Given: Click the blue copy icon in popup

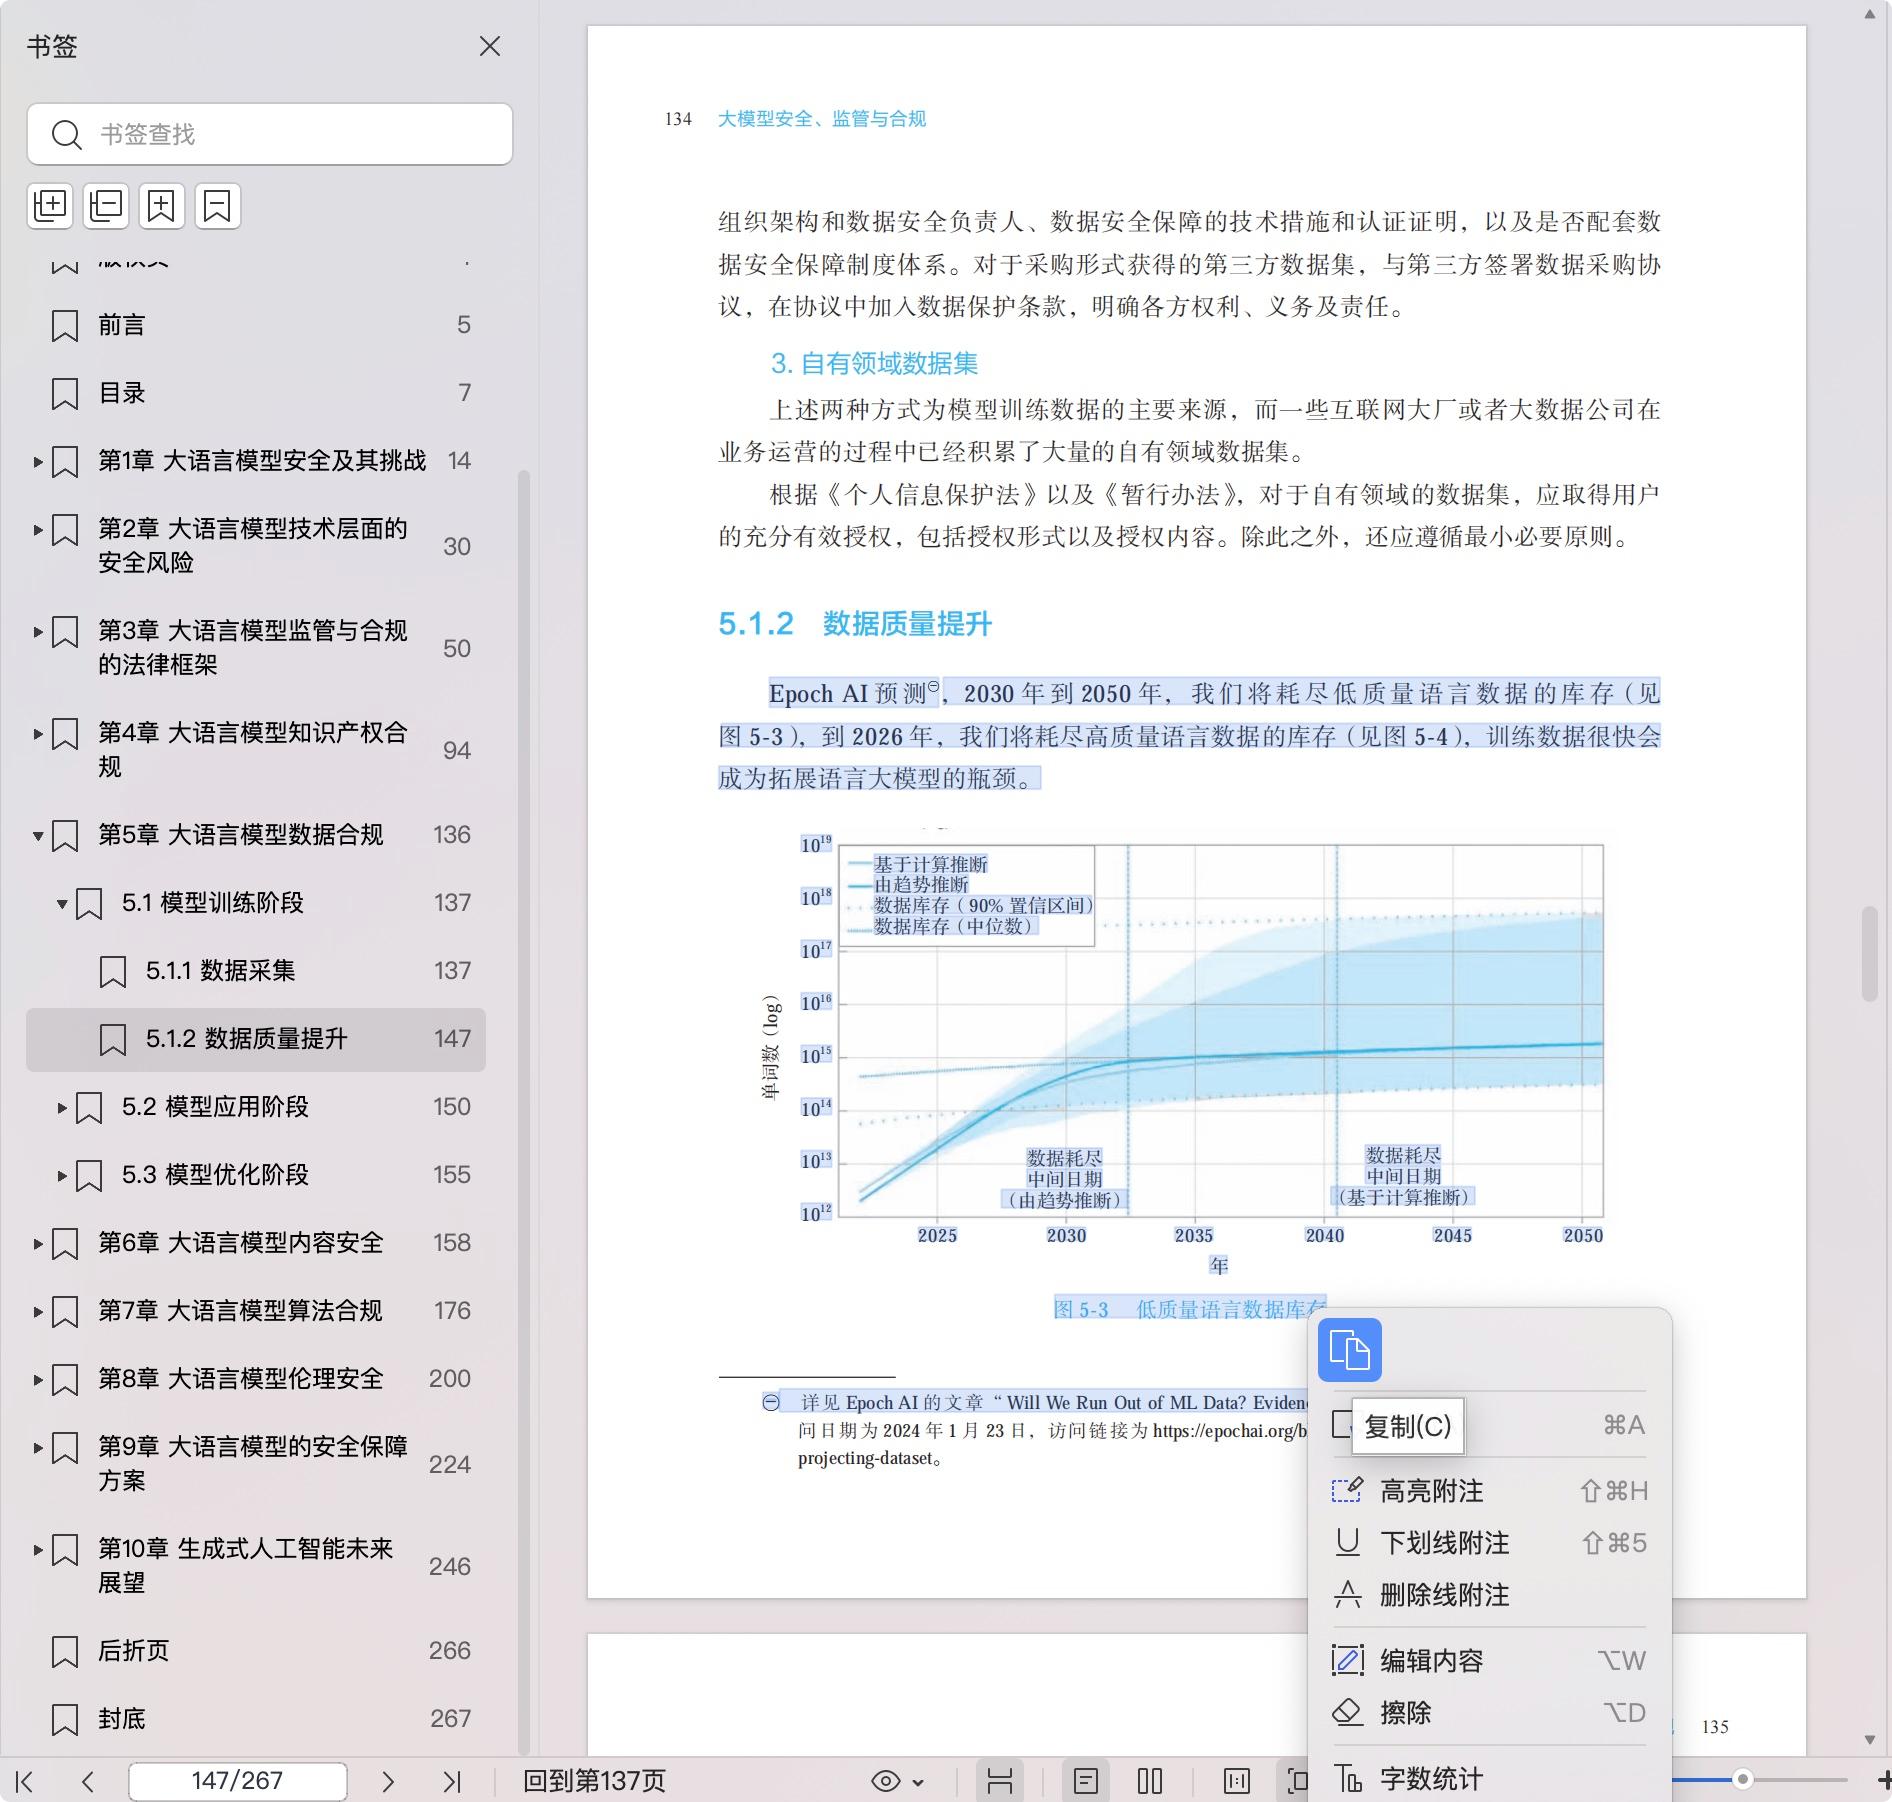Looking at the screenshot, I should (x=1349, y=1350).
